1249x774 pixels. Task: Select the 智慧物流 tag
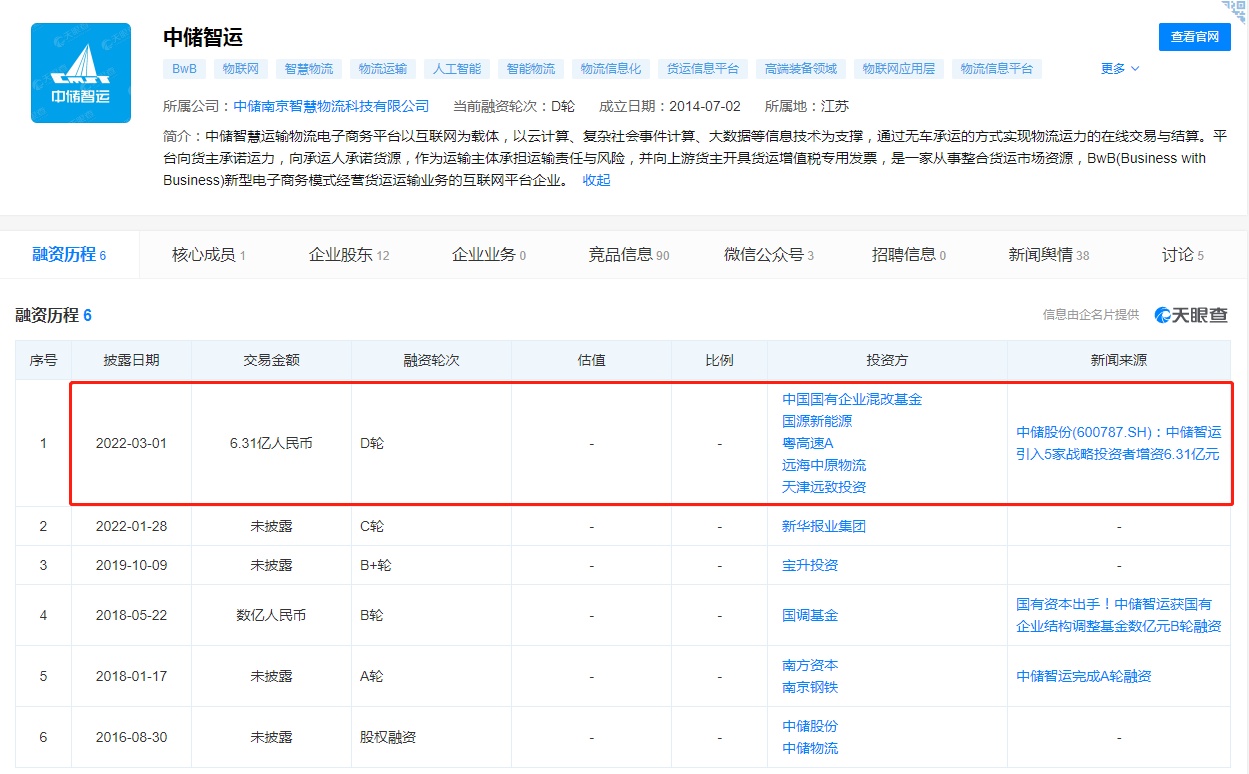tap(309, 69)
